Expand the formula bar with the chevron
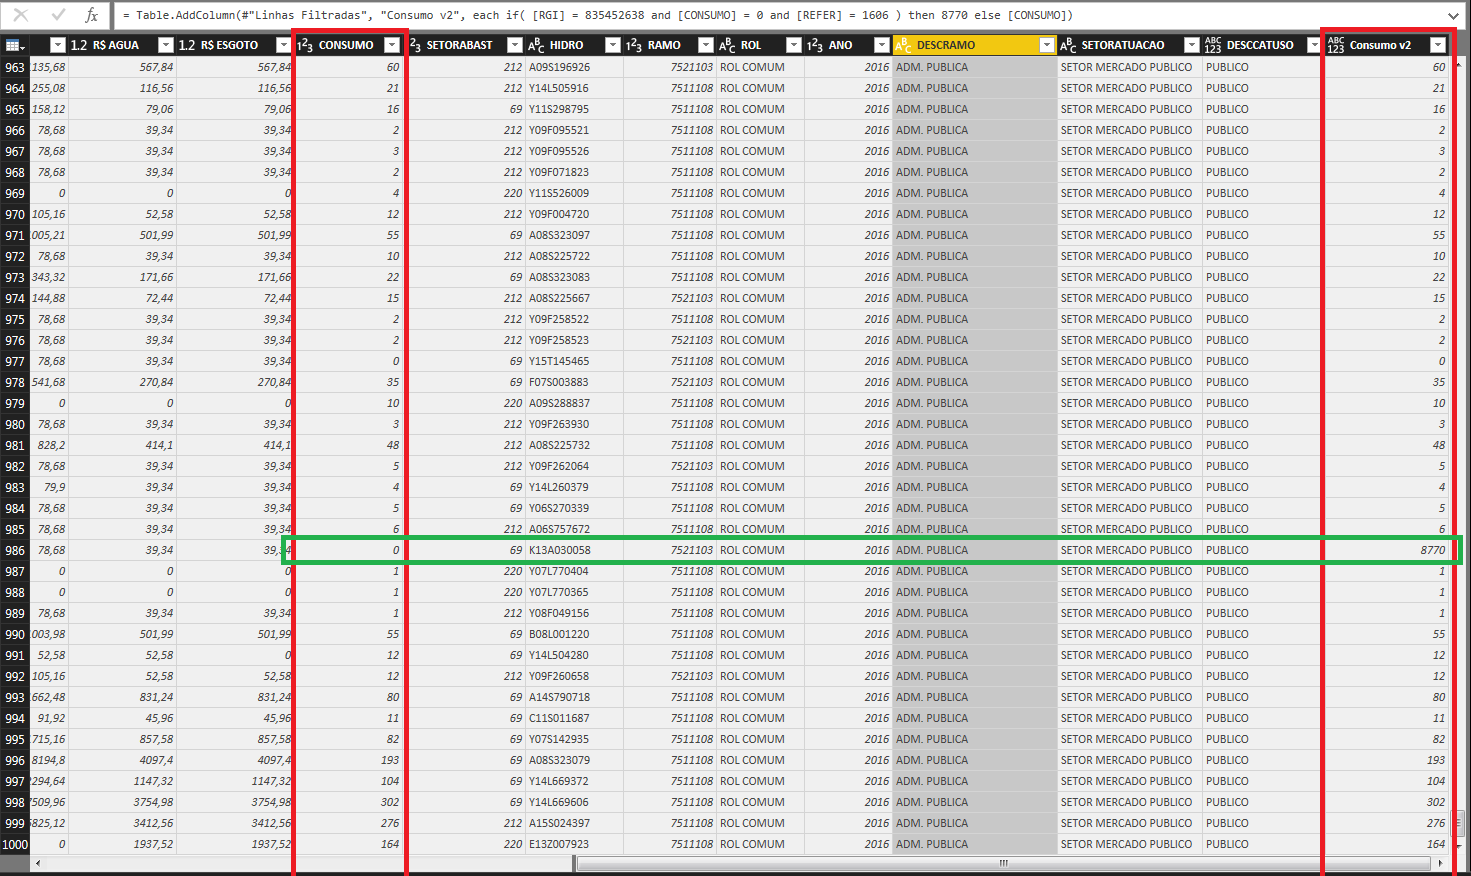Screen dimensions: 1471x876 click(x=1455, y=15)
